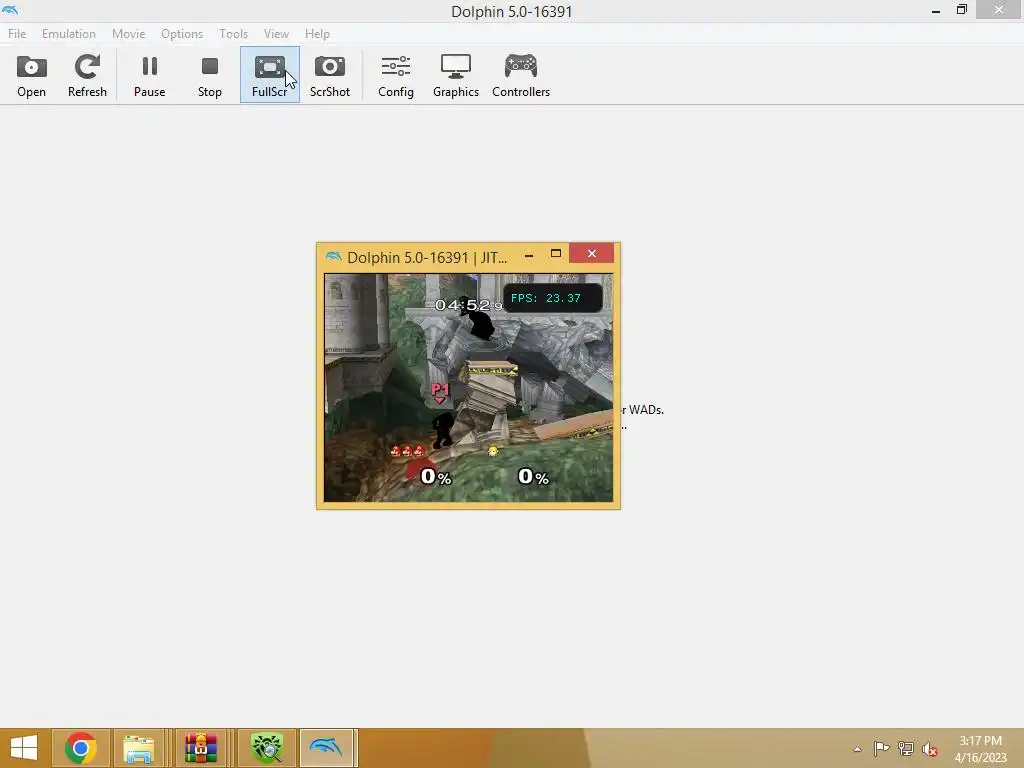This screenshot has height=768, width=1024.
Task: Open the Config settings
Action: (396, 76)
